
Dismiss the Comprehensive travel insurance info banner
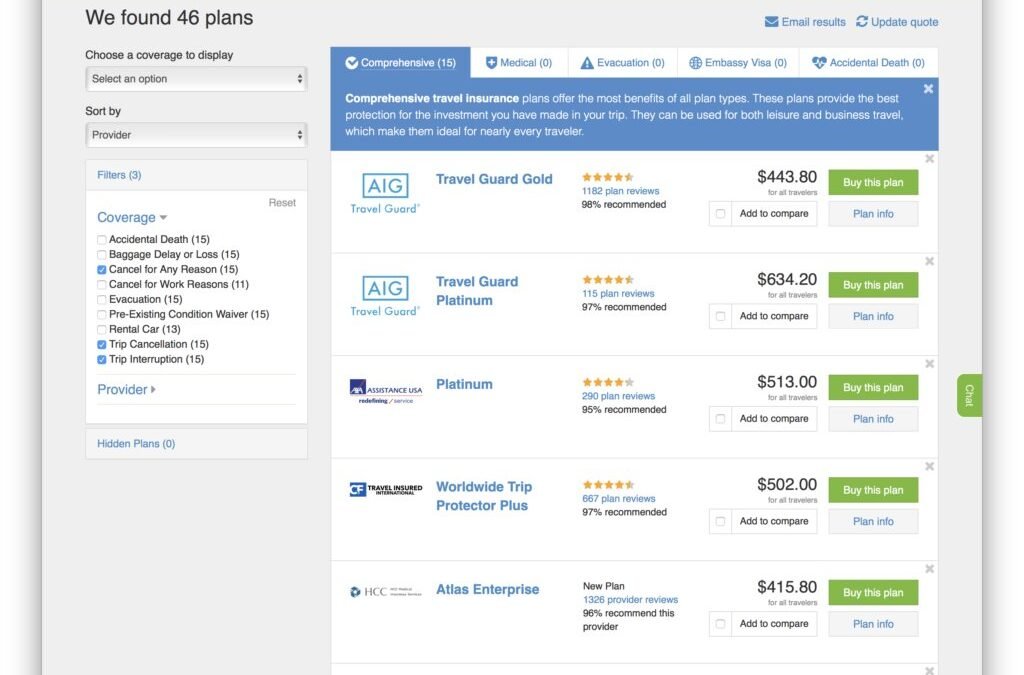928,89
